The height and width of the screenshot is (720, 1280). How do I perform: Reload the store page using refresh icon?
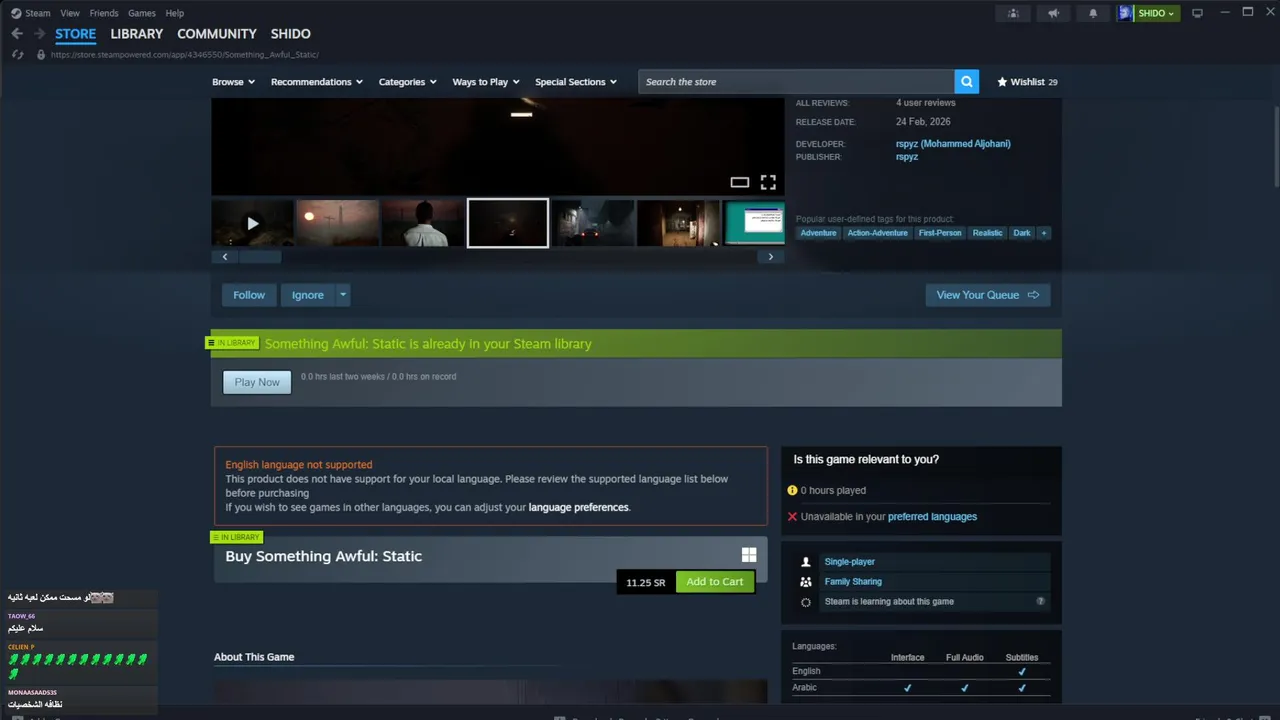click(x=17, y=54)
